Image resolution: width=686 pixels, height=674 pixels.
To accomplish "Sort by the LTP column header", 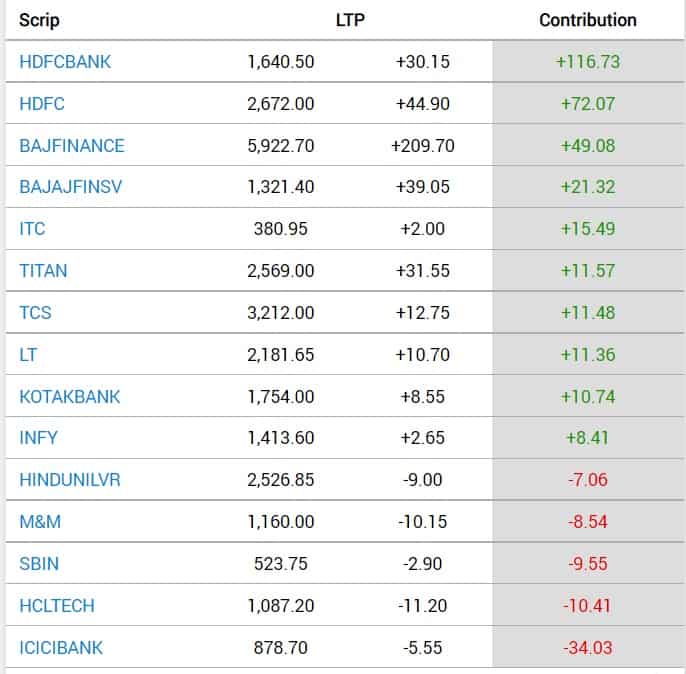I will 350,20.
